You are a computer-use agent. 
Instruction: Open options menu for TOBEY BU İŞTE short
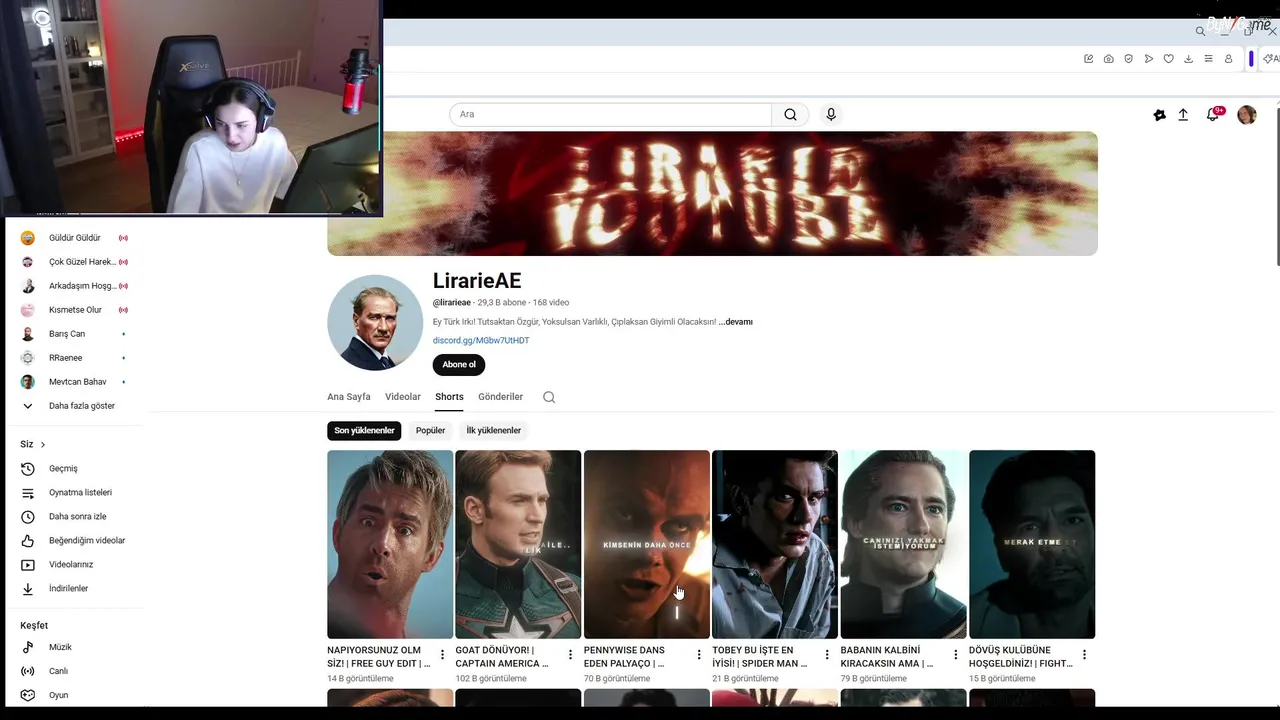(827, 655)
